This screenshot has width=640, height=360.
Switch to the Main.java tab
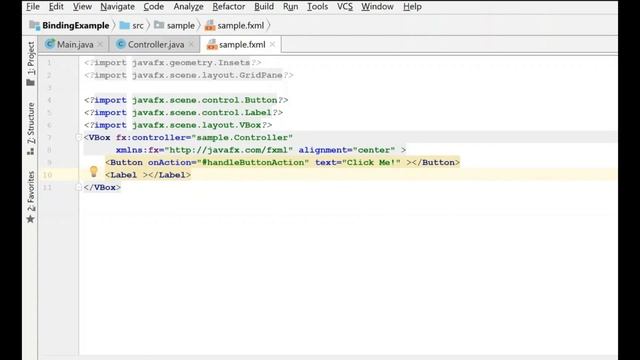coord(75,44)
